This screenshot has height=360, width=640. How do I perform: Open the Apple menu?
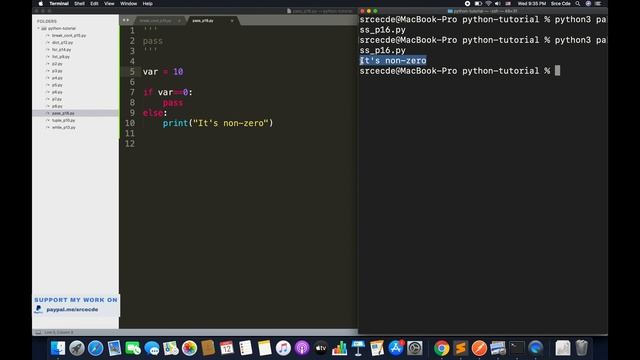[41, 4]
